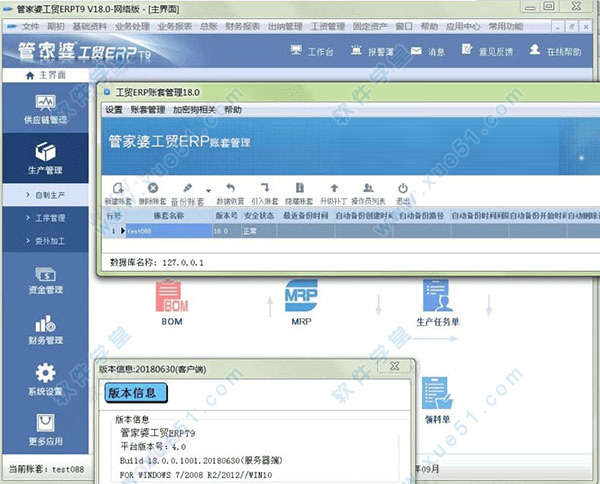Open the 财务报表 menu
Screen dimensions: 600x484
point(243,26)
